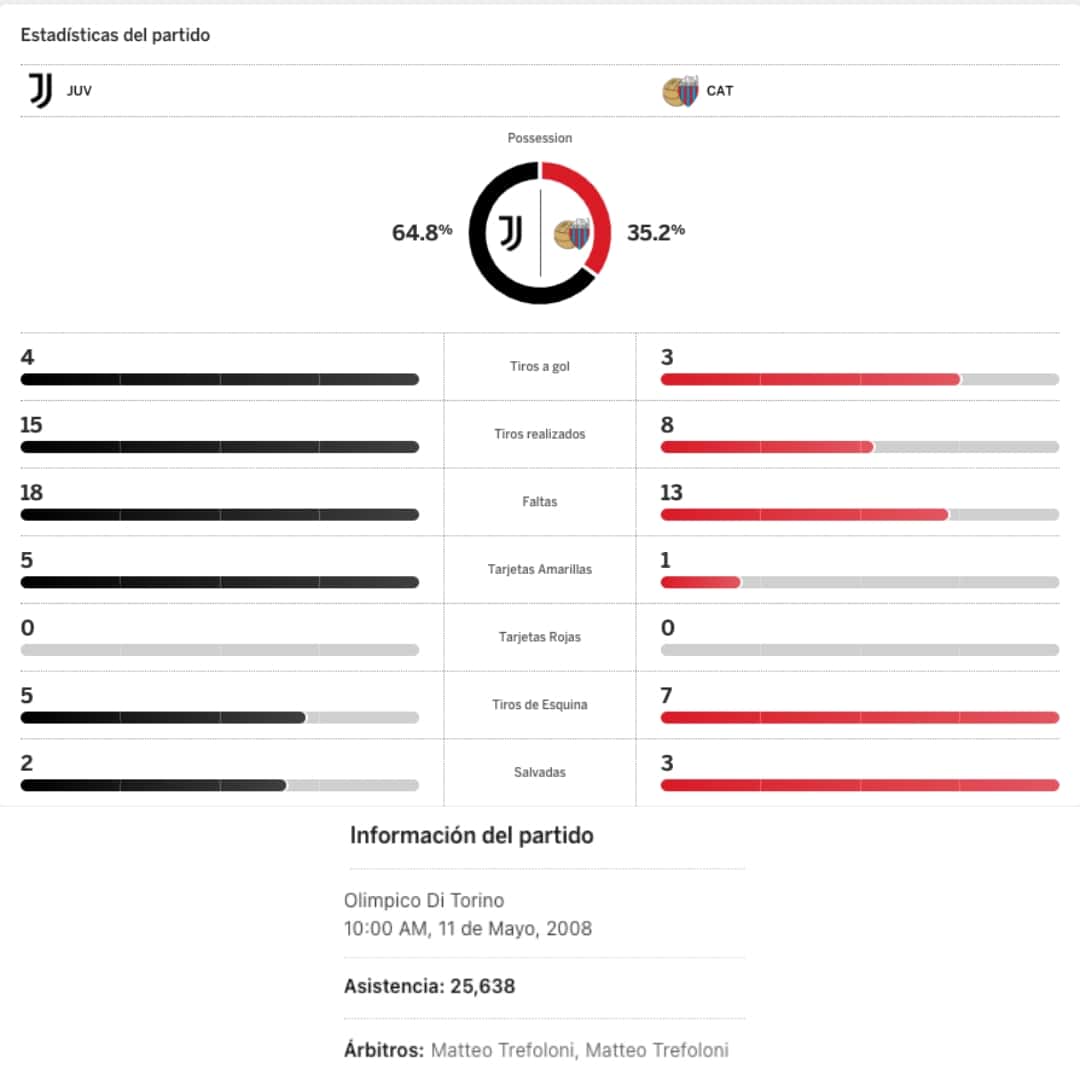
Task: Click Juventus 'Salvadas' black bar
Action: [x=153, y=785]
